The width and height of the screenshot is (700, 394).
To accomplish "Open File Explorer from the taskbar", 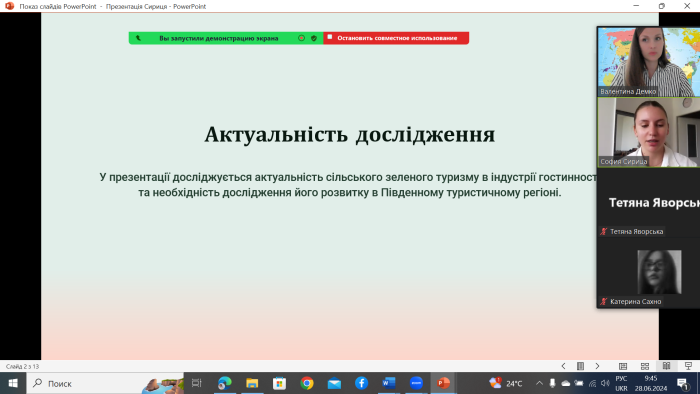I will tap(252, 383).
